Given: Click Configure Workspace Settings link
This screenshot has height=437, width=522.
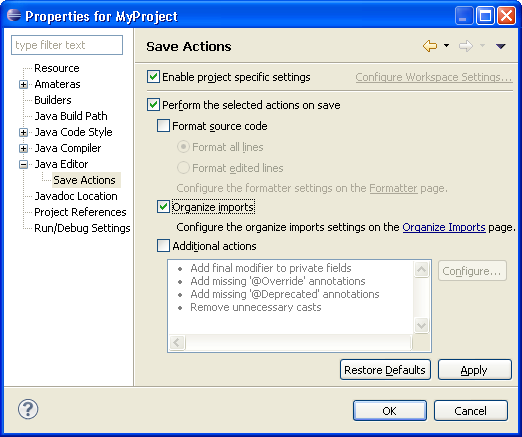Looking at the screenshot, I should [434, 77].
